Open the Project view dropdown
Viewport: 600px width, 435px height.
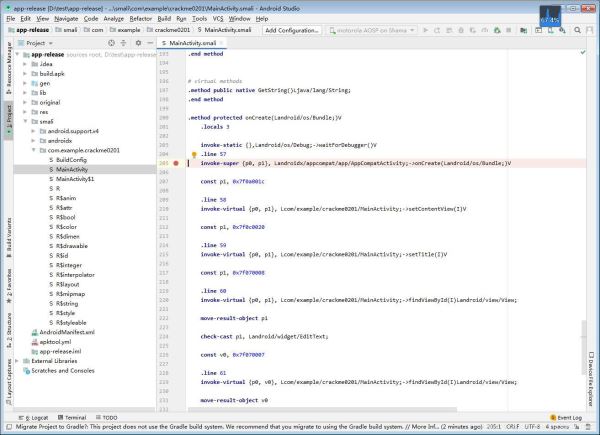click(39, 44)
